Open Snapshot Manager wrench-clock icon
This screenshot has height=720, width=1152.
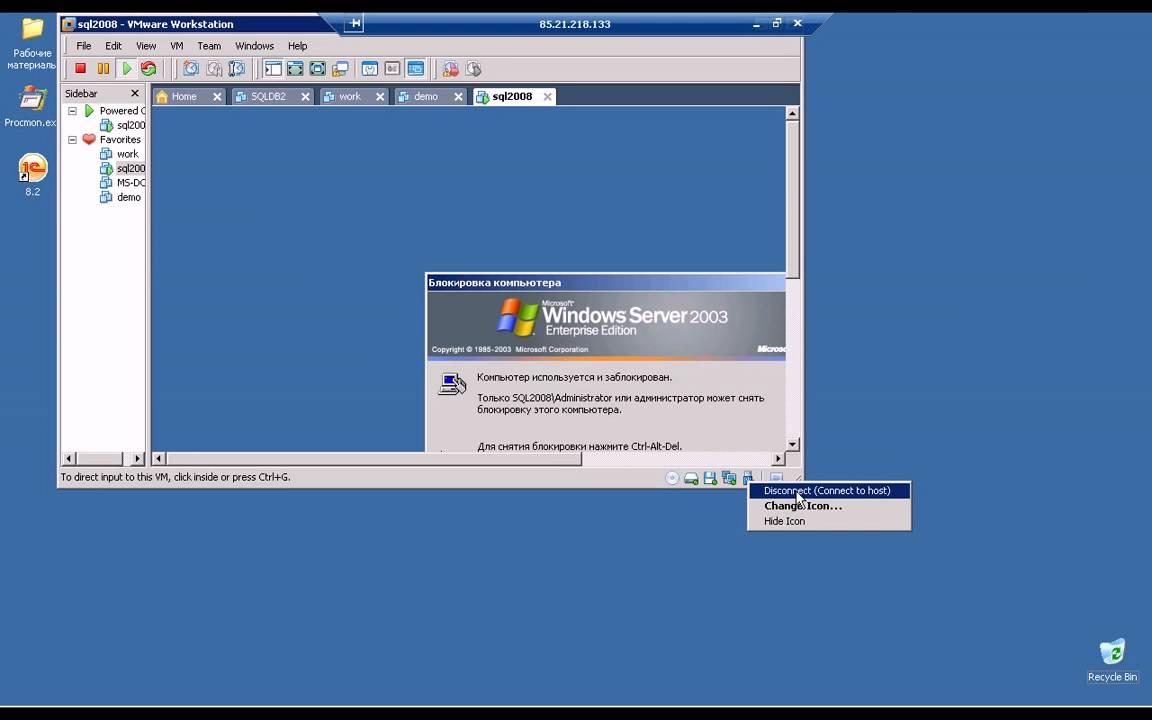coord(237,68)
